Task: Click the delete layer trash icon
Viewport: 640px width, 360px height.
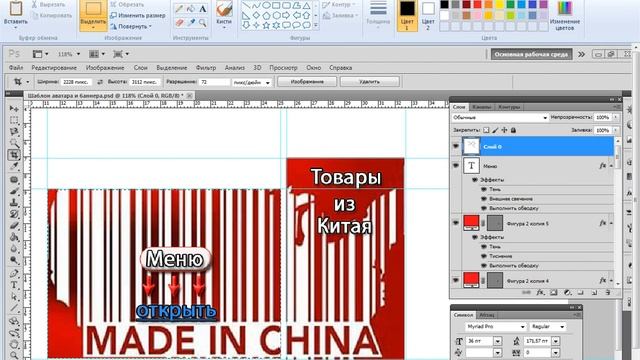Action: click(x=608, y=293)
